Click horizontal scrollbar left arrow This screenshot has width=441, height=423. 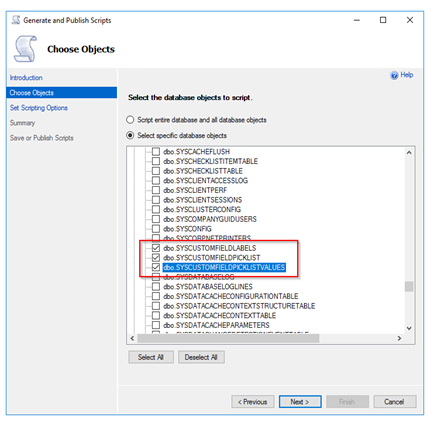pos(132,339)
